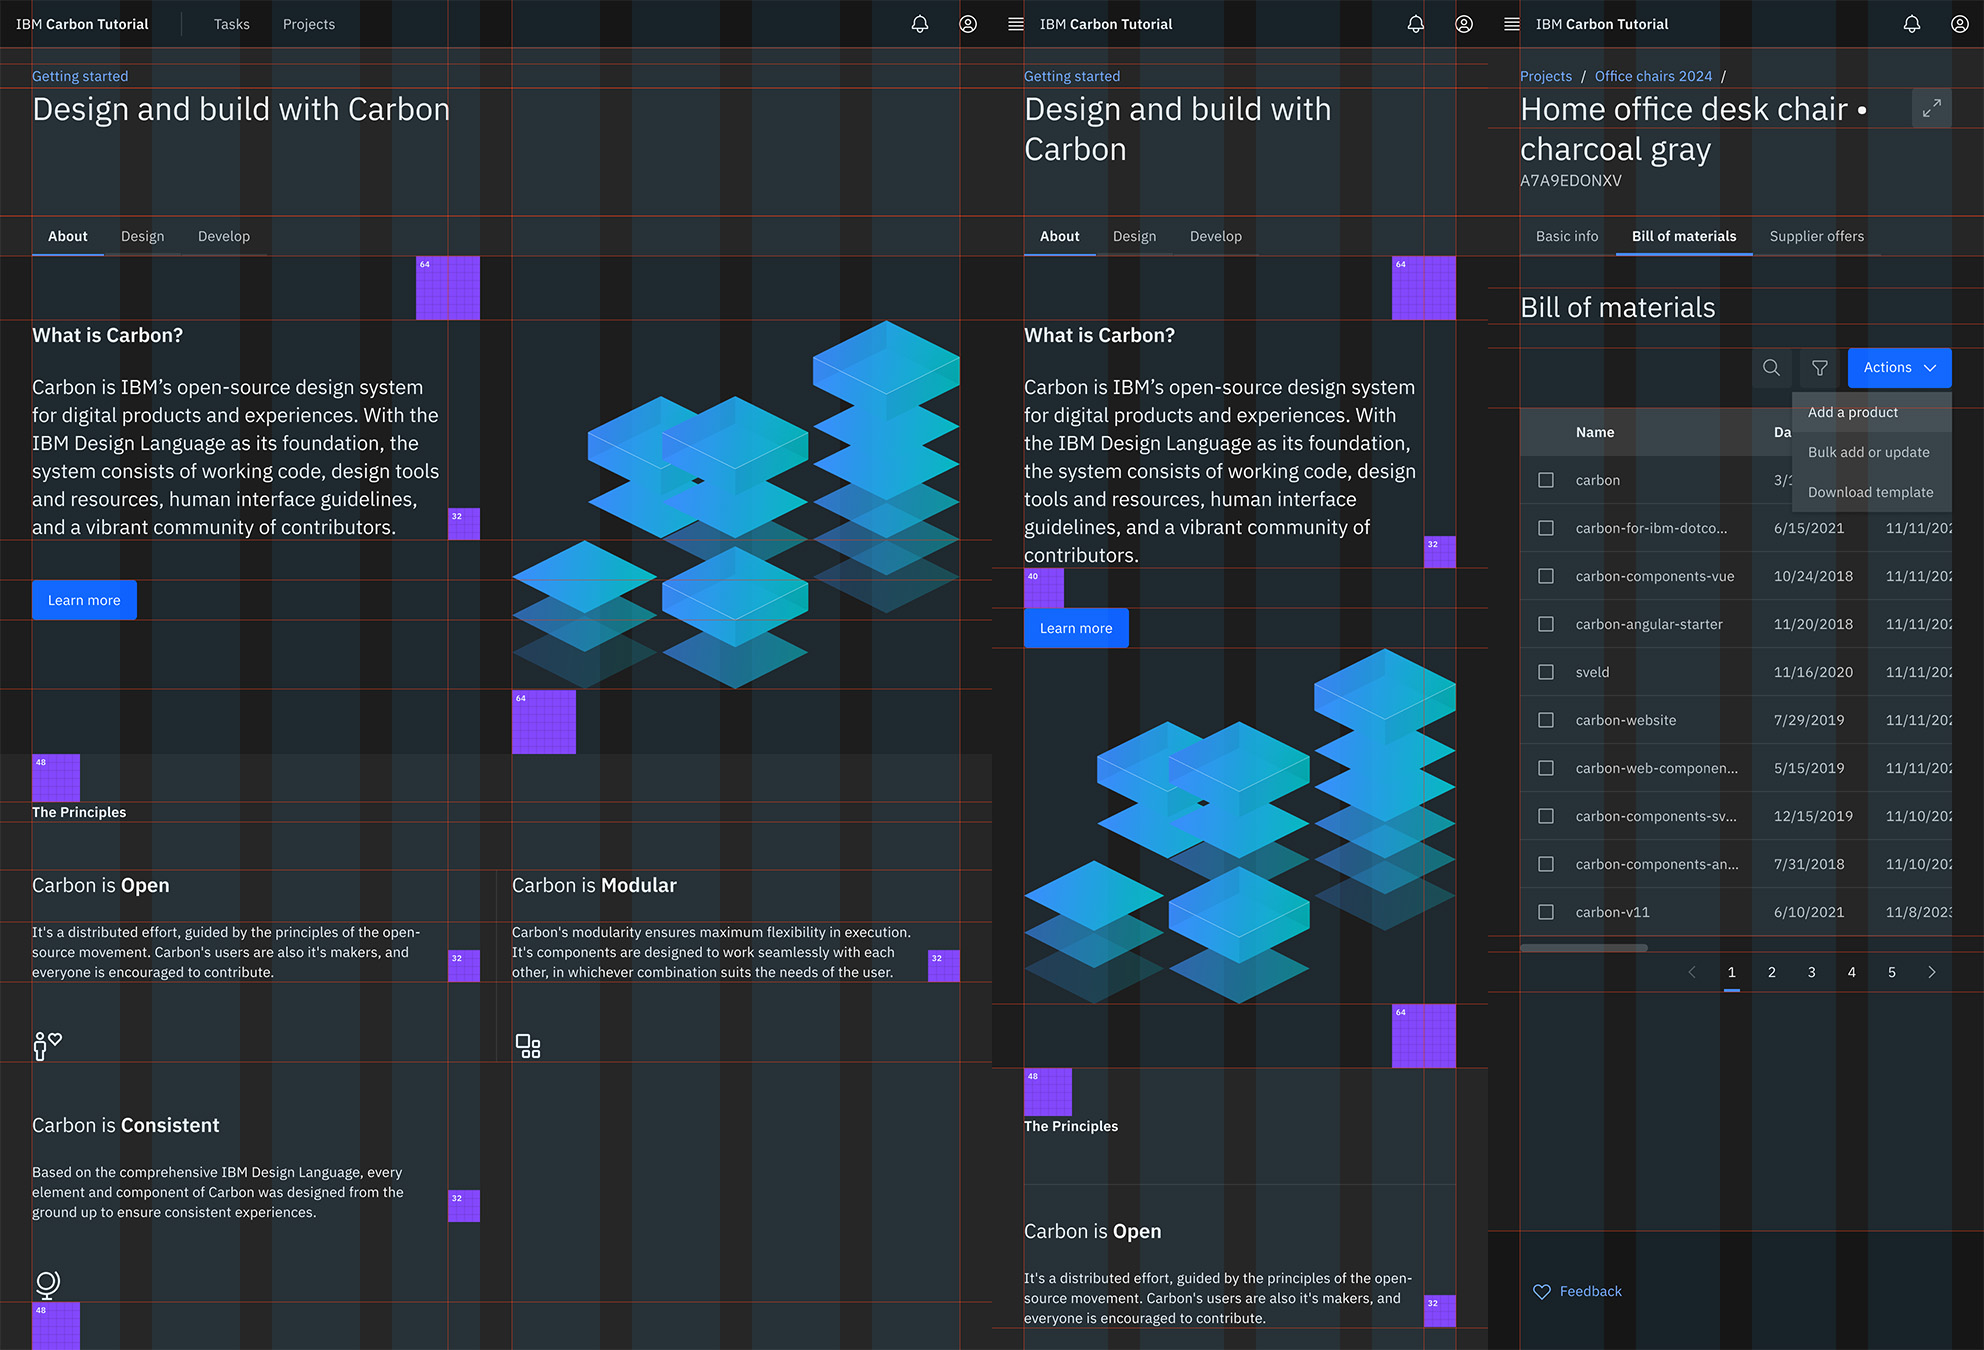Click the 10/24/2018 date cell
The width and height of the screenshot is (1984, 1350).
point(1813,576)
